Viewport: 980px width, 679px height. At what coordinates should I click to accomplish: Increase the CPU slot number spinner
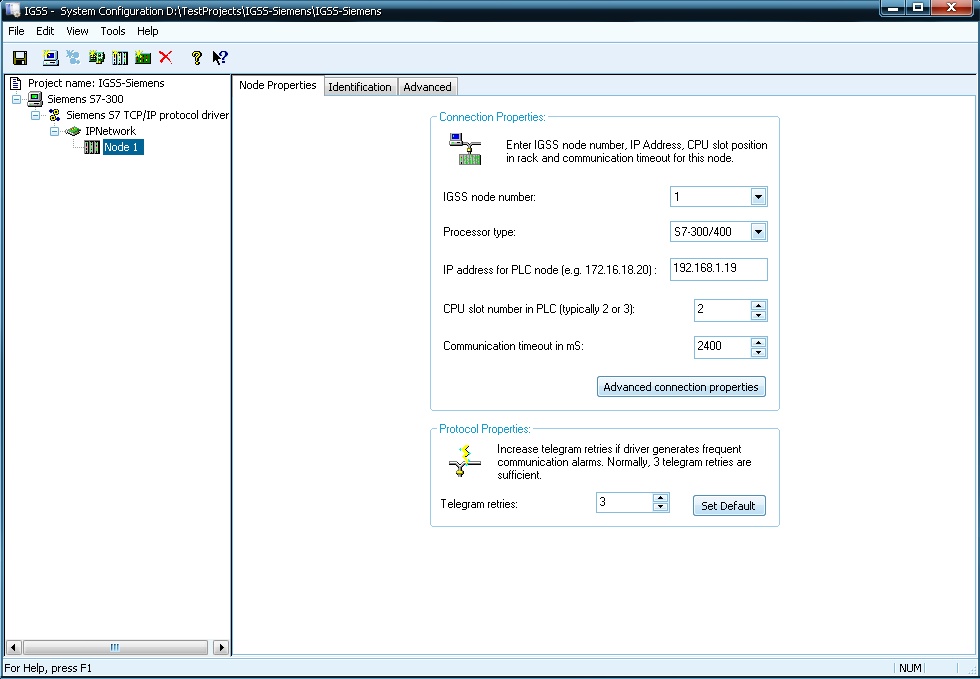click(758, 305)
